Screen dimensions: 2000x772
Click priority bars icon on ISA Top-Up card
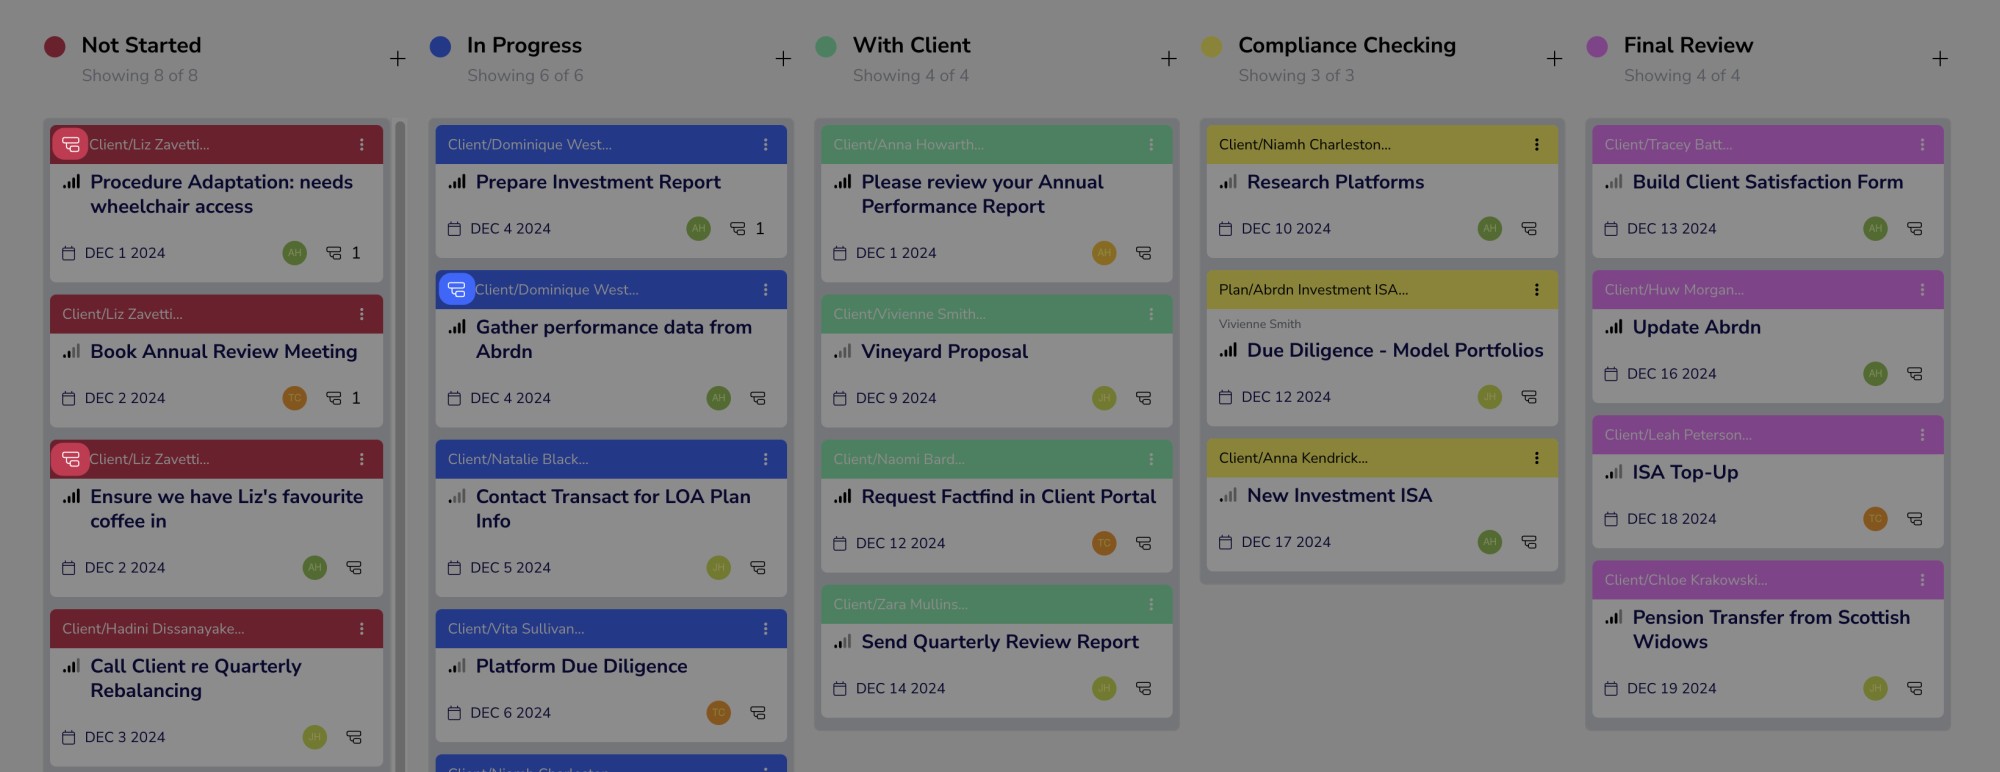pos(1614,473)
